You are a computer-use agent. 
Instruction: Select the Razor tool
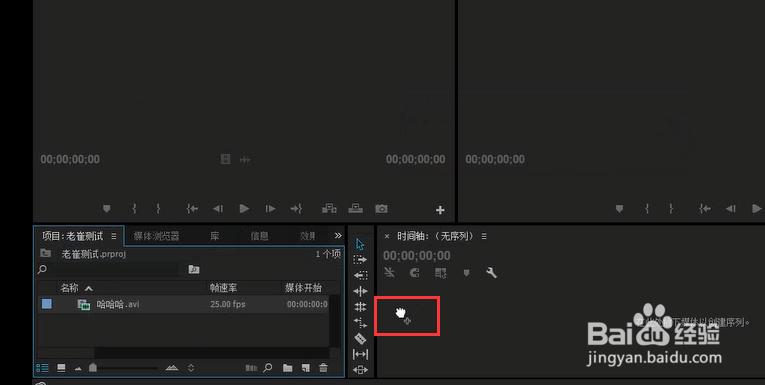point(360,338)
